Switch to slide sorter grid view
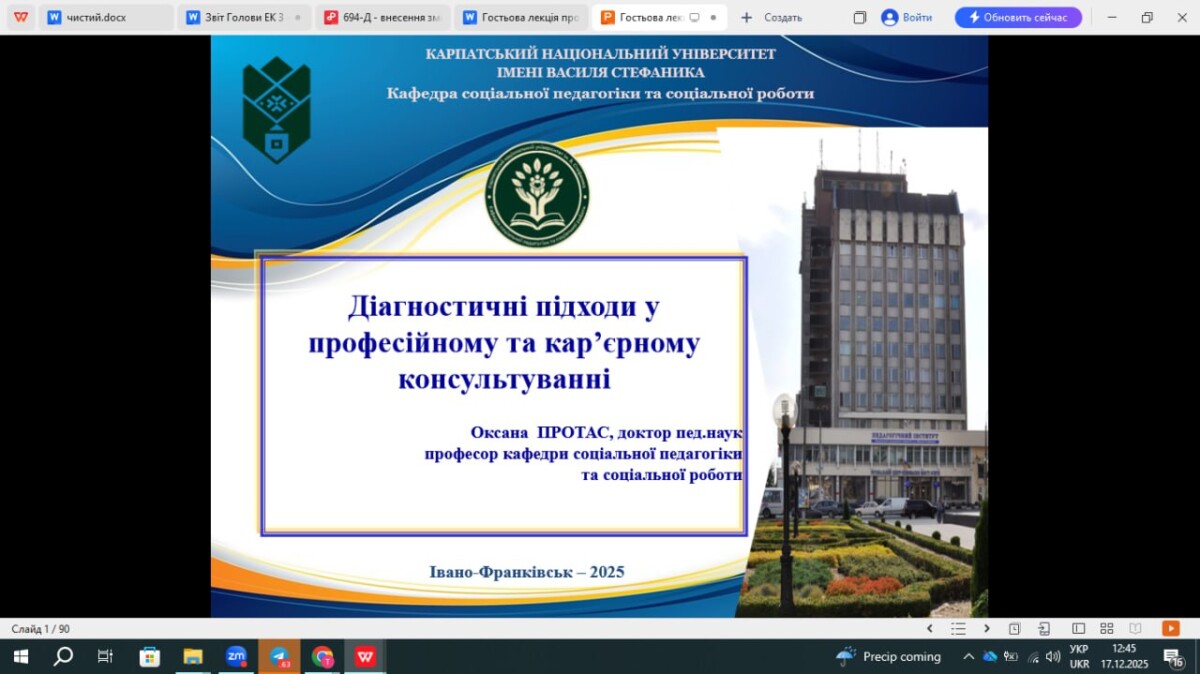Viewport: 1200px width, 674px height. 1106,629
